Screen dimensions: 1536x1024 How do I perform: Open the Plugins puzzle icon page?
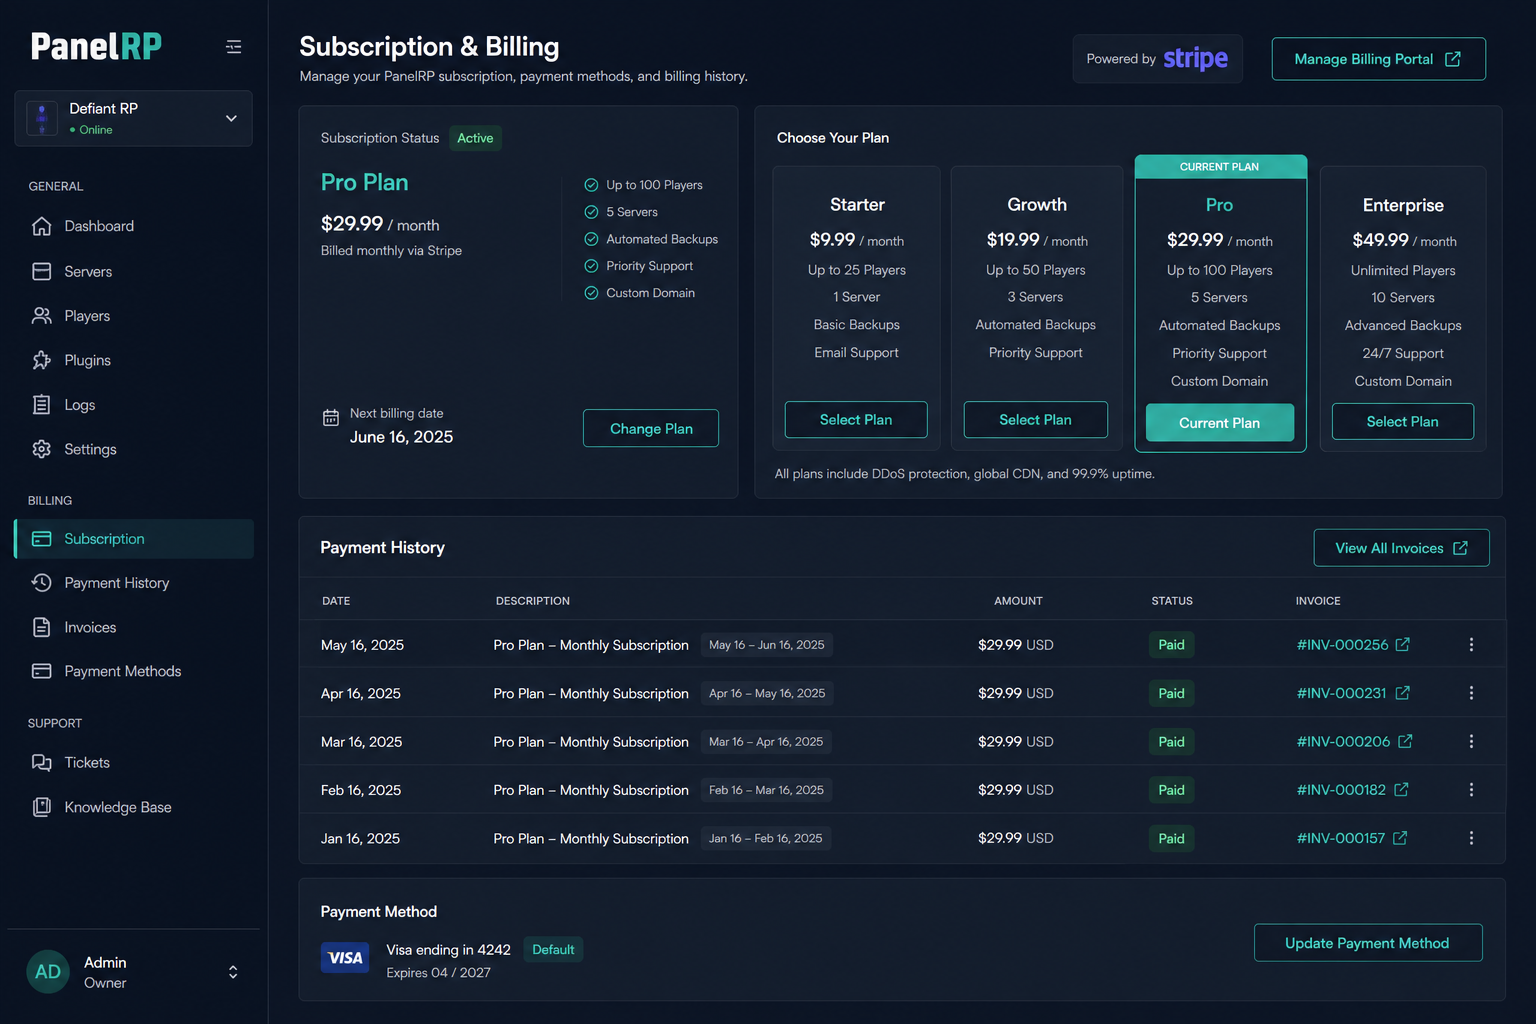point(42,360)
